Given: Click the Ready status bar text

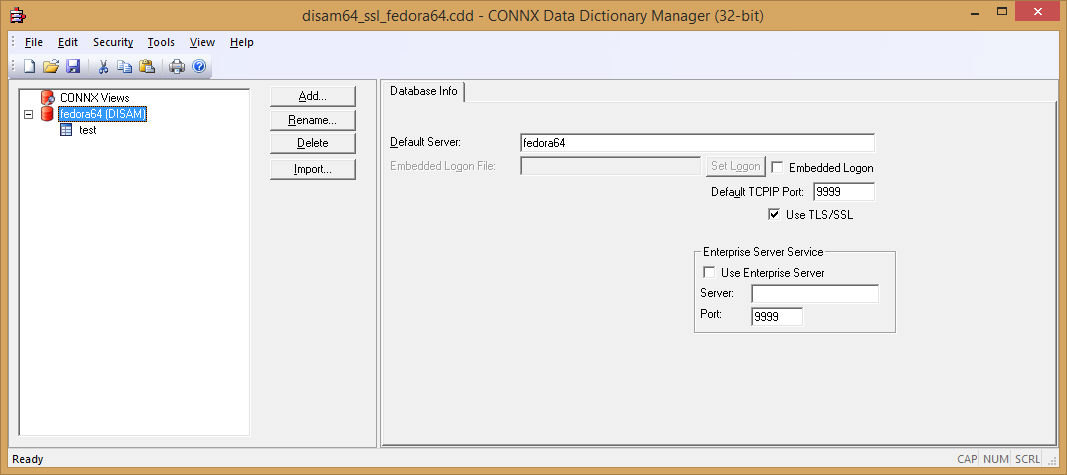Looking at the screenshot, I should 28,459.
